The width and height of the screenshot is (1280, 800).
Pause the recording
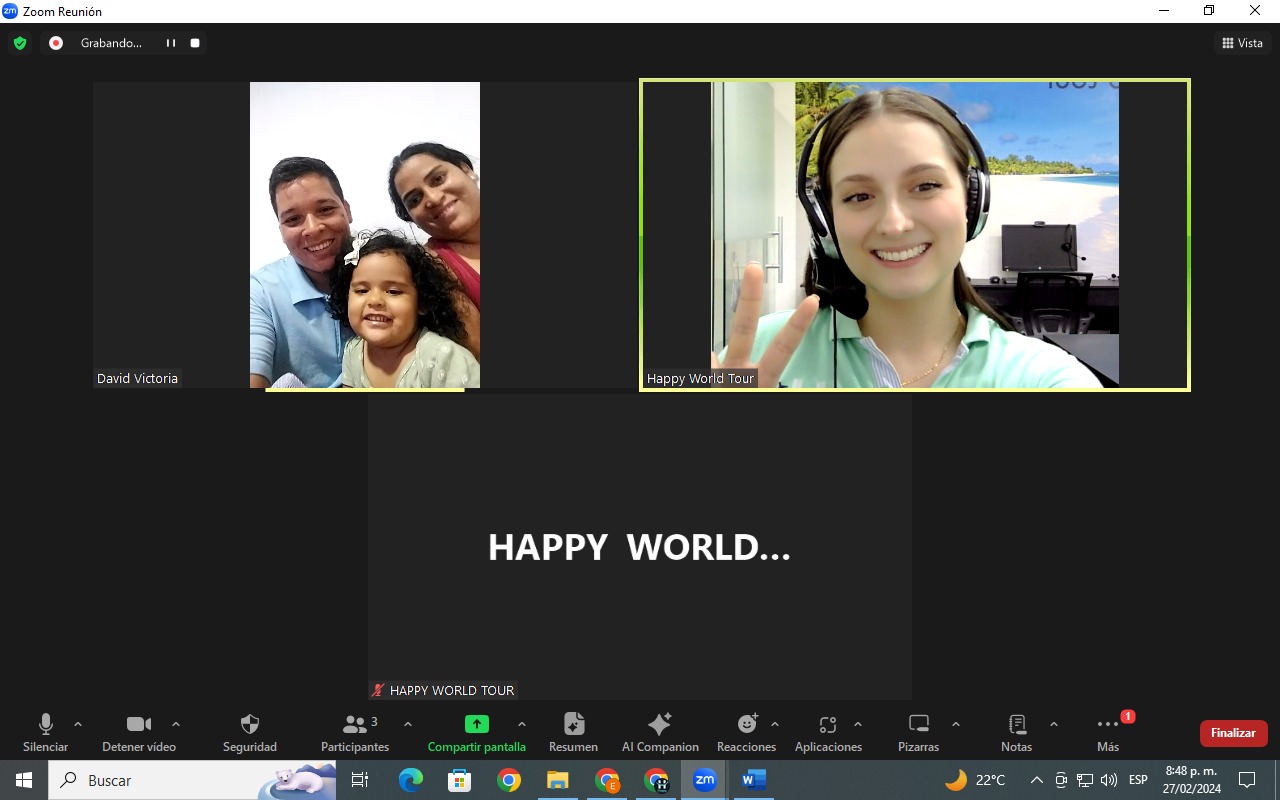pyautogui.click(x=171, y=43)
